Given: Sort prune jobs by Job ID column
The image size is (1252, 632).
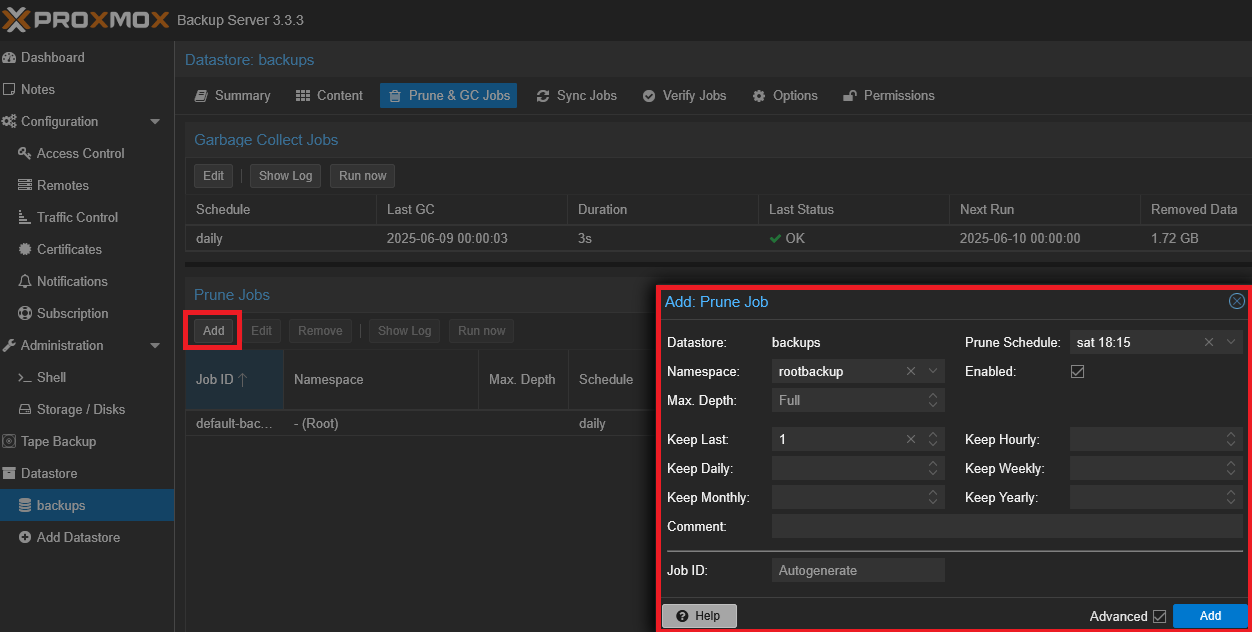Looking at the screenshot, I should 234,380.
